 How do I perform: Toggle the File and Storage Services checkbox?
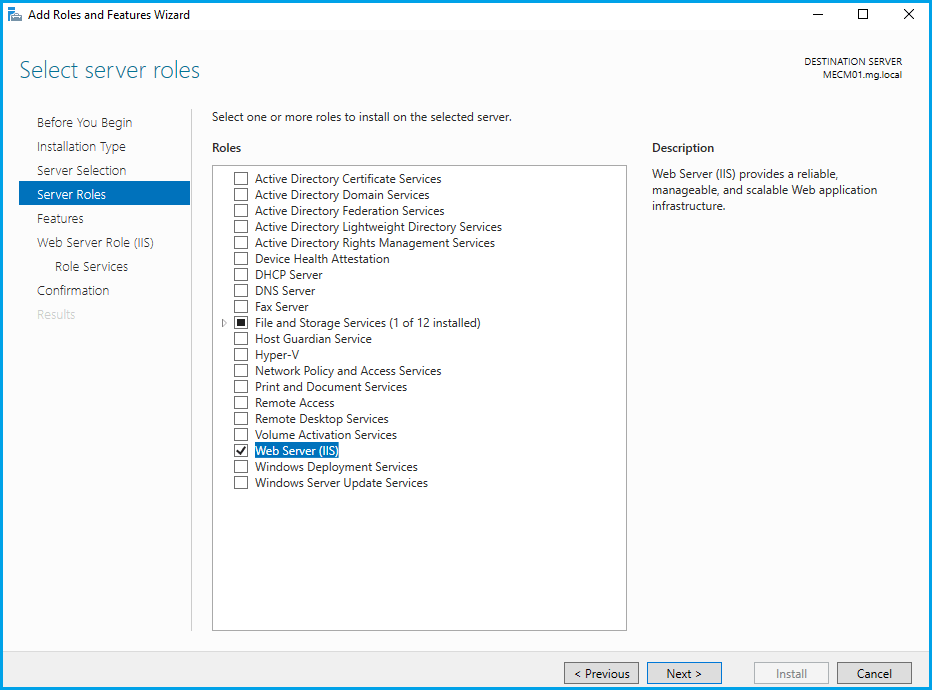pos(241,323)
